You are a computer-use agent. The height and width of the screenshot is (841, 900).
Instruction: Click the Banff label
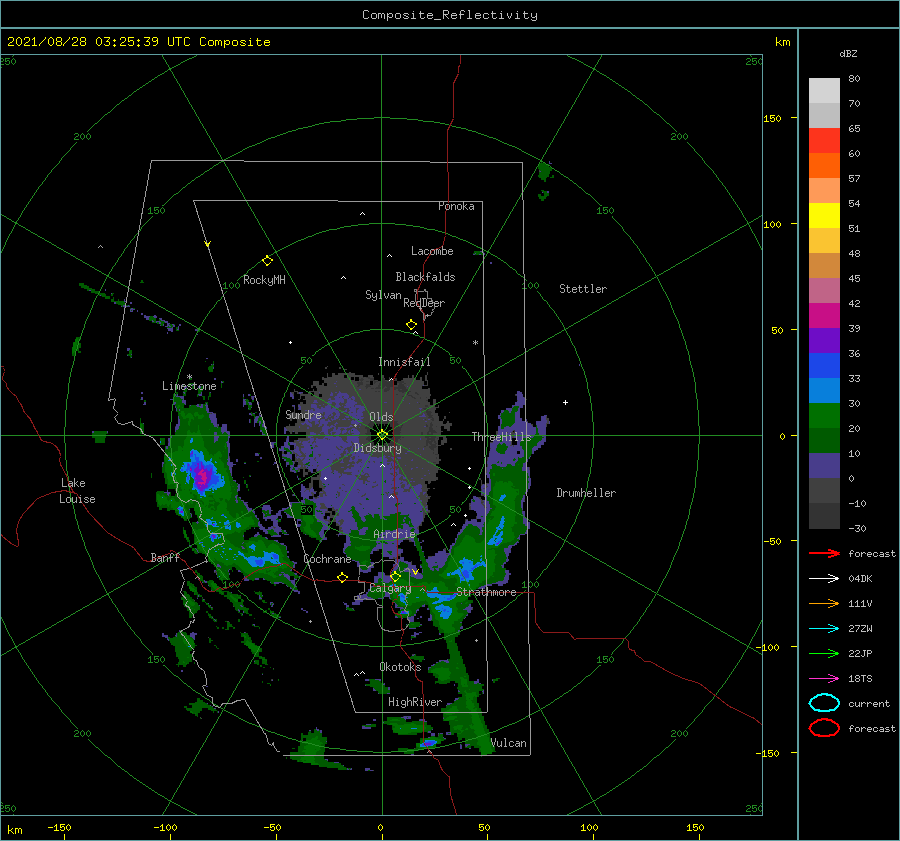click(165, 557)
